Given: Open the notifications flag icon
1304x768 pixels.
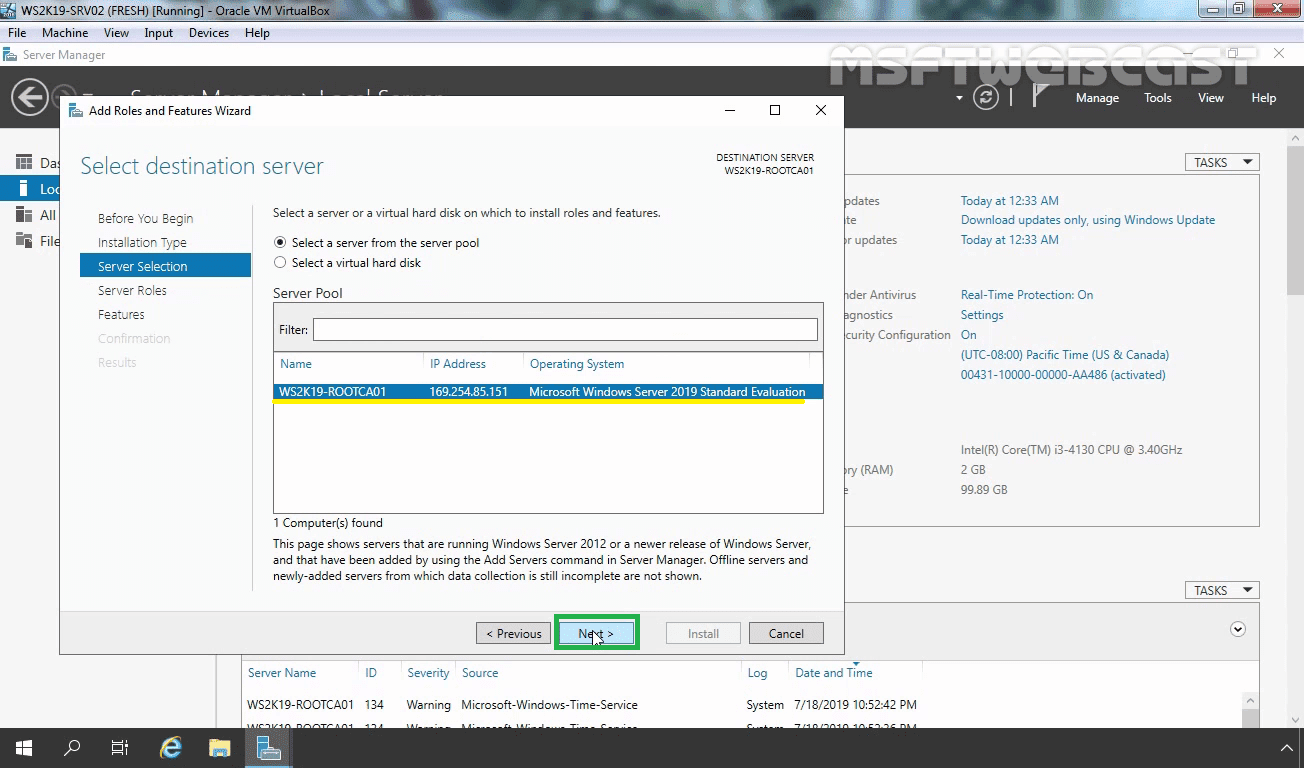Looking at the screenshot, I should (x=1040, y=96).
